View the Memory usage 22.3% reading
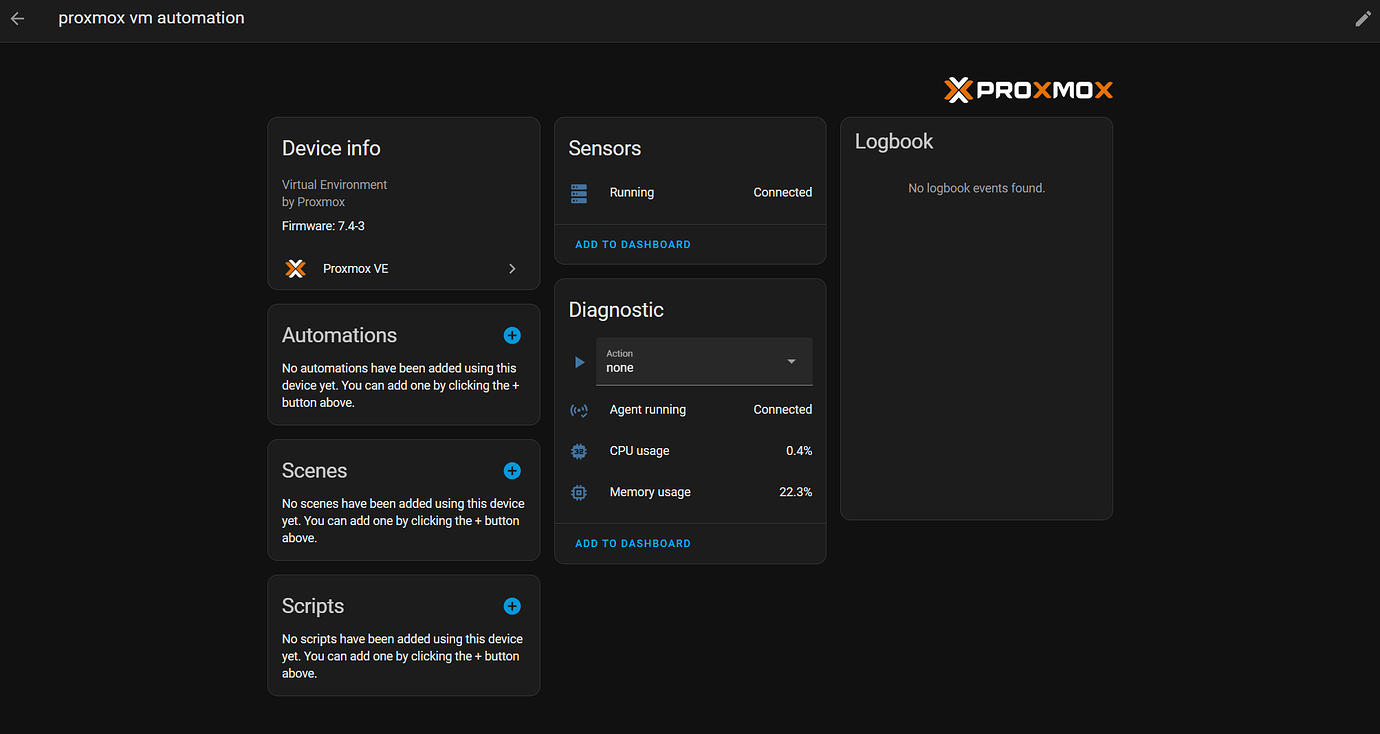The height and width of the screenshot is (734, 1380). point(797,492)
